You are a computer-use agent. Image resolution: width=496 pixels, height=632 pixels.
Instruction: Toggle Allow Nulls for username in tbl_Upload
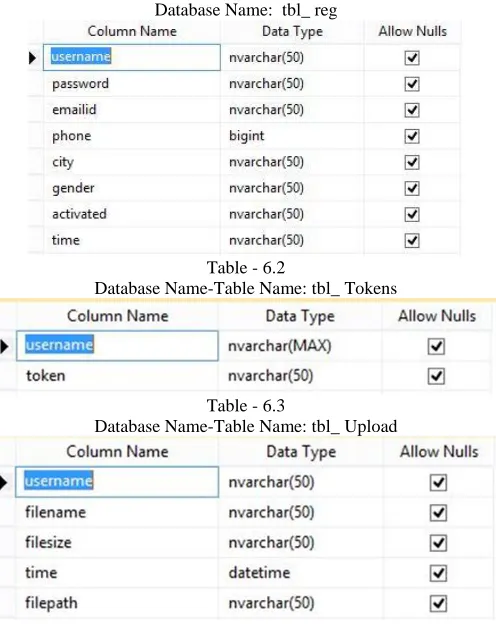click(x=438, y=482)
